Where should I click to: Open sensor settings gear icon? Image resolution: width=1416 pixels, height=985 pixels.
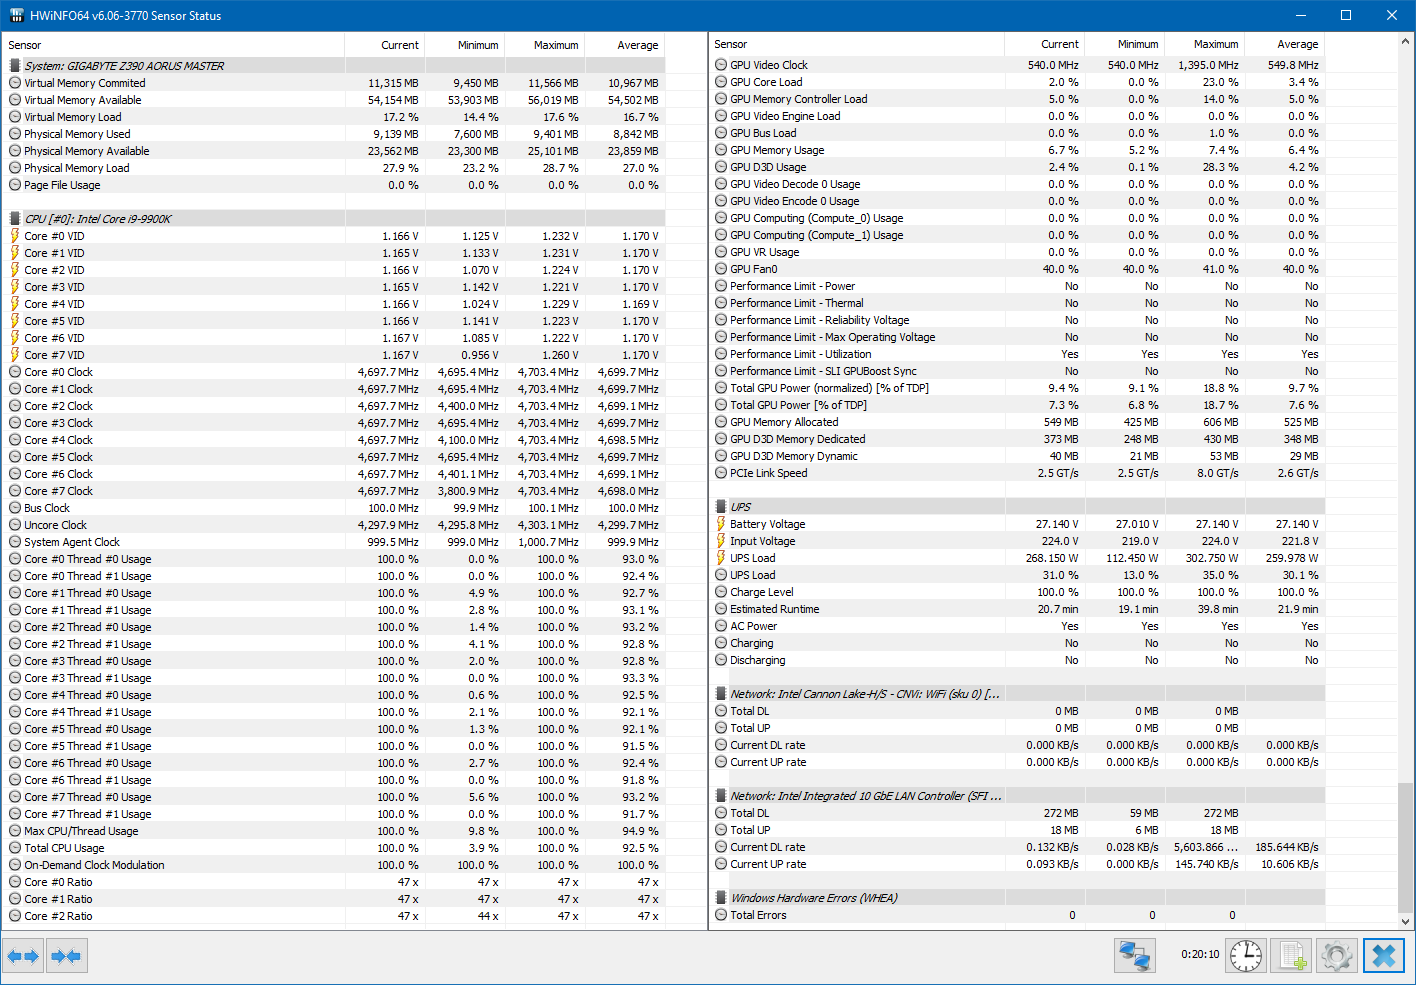pos(1337,956)
